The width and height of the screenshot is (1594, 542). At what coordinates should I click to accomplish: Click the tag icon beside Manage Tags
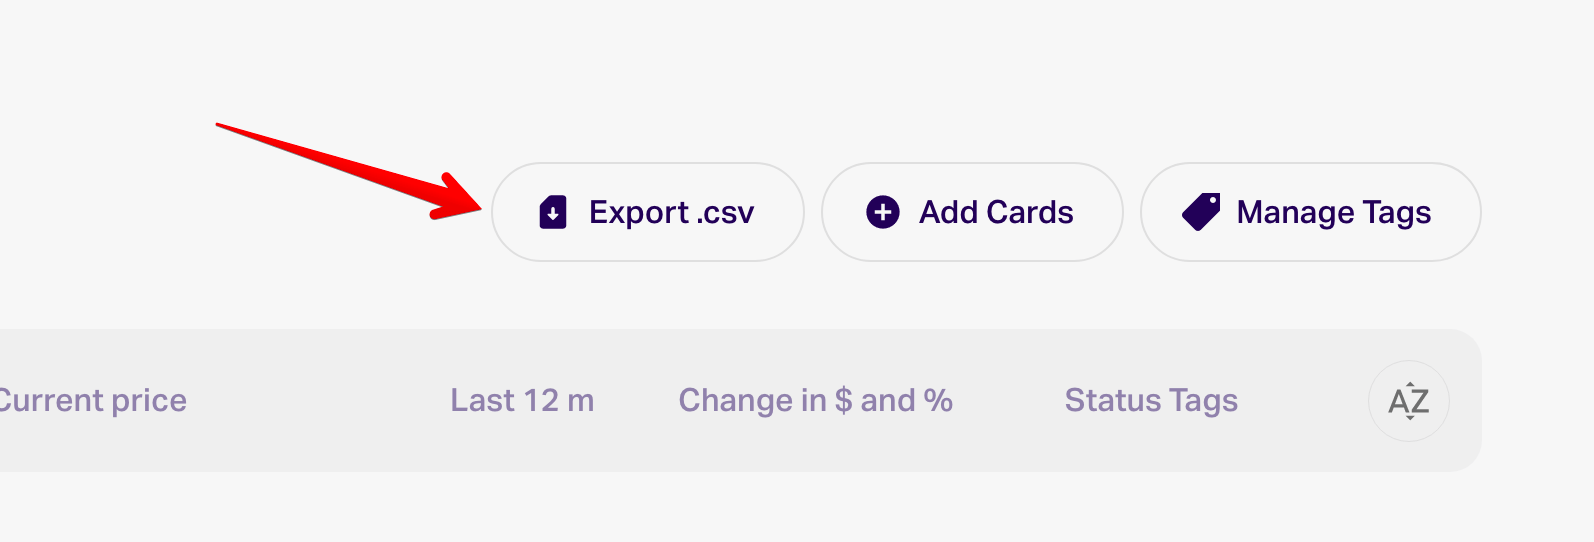pos(1201,212)
